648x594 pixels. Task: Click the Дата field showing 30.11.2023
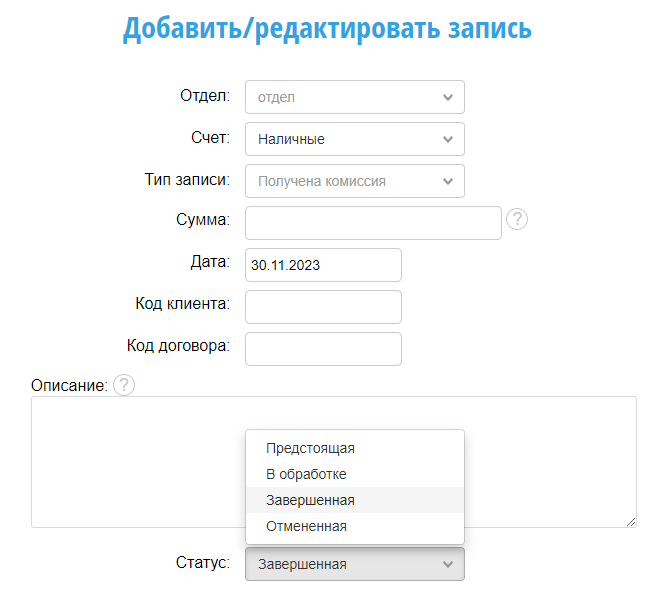pos(323,265)
